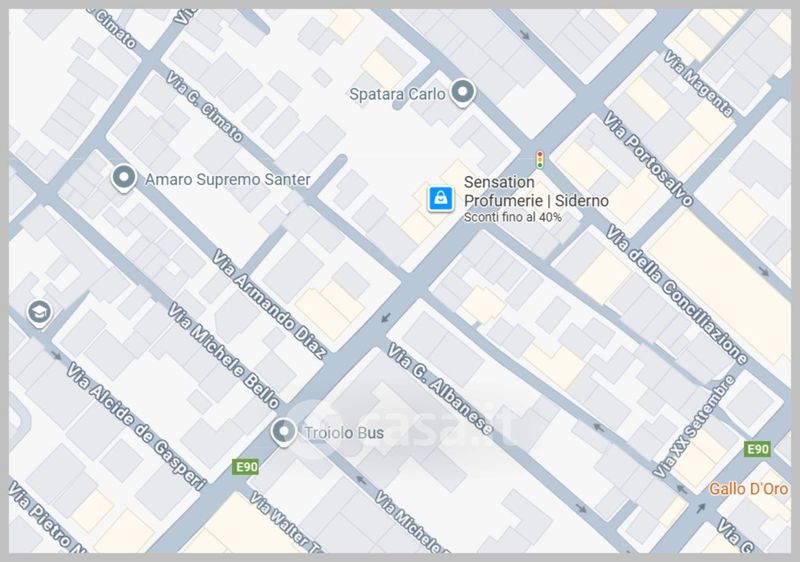
Task: Click the Via della Conciliazione street name
Action: click(x=677, y=294)
